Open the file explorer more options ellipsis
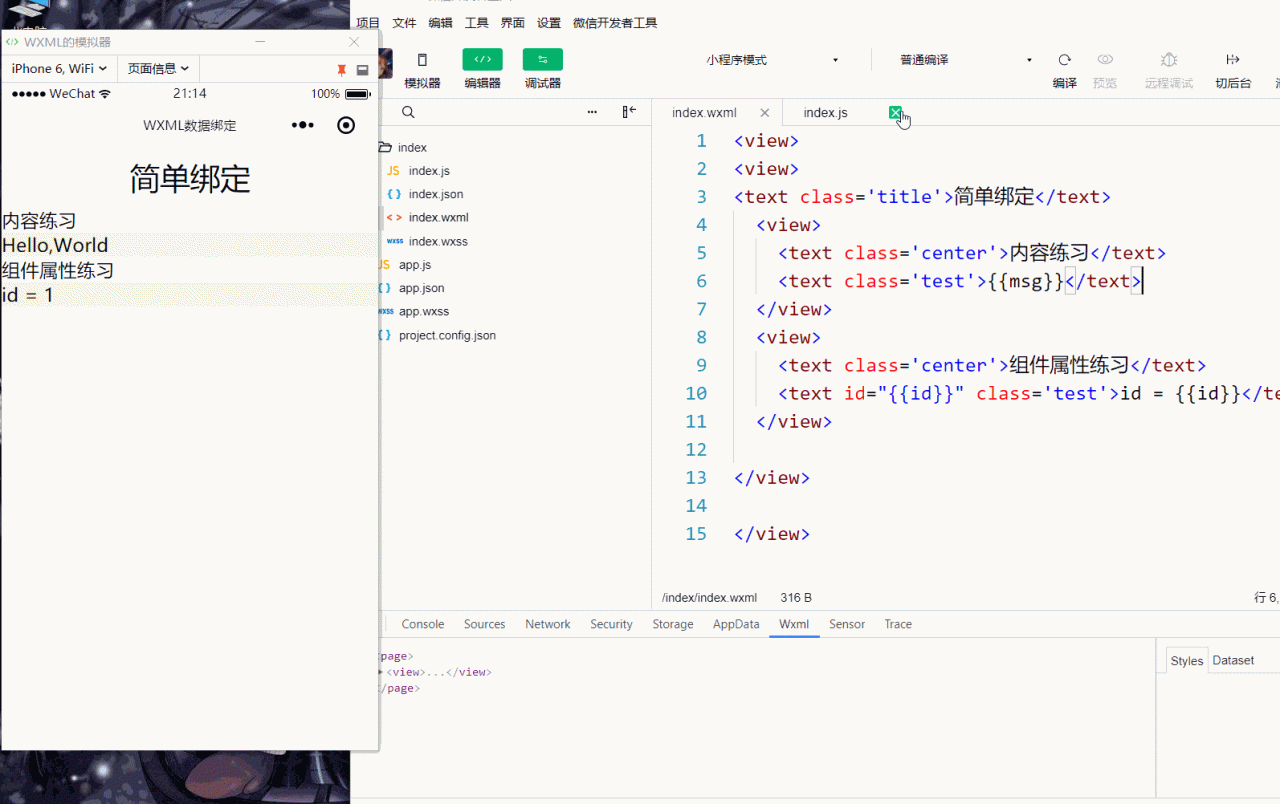The image size is (1280, 804). point(592,112)
